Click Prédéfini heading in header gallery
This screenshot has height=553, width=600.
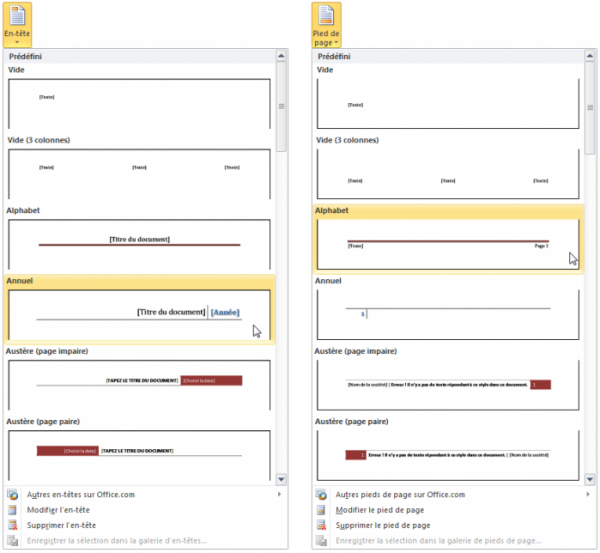tap(26, 56)
